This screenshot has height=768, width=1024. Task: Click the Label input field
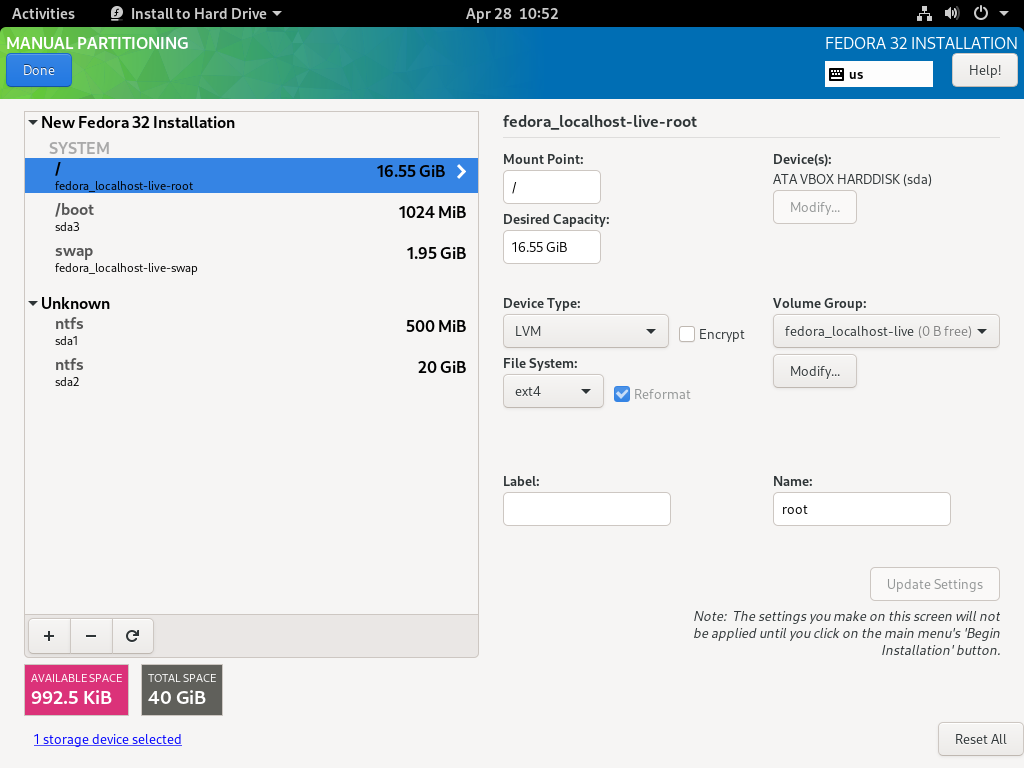586,509
